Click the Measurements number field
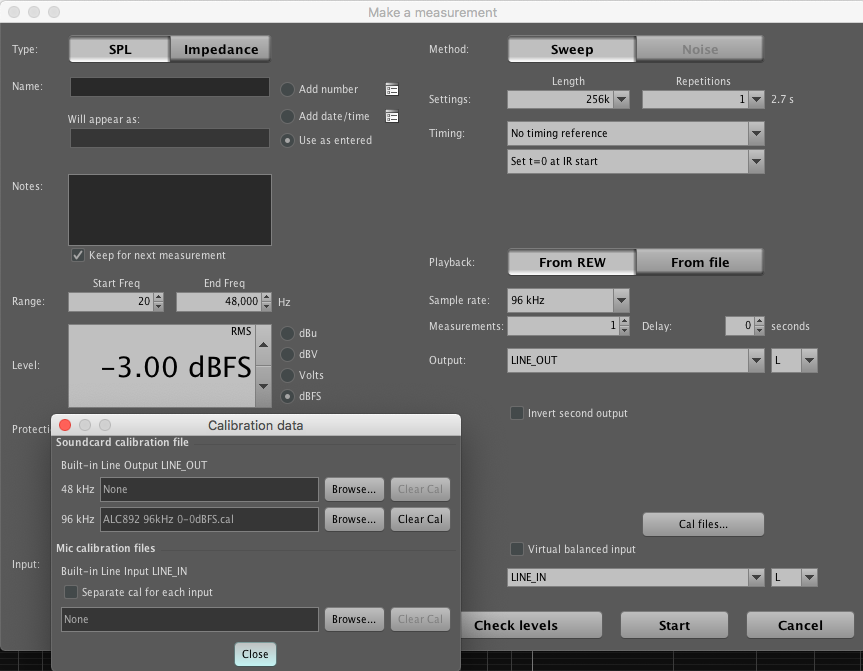The height and width of the screenshot is (671, 863). tap(564, 326)
